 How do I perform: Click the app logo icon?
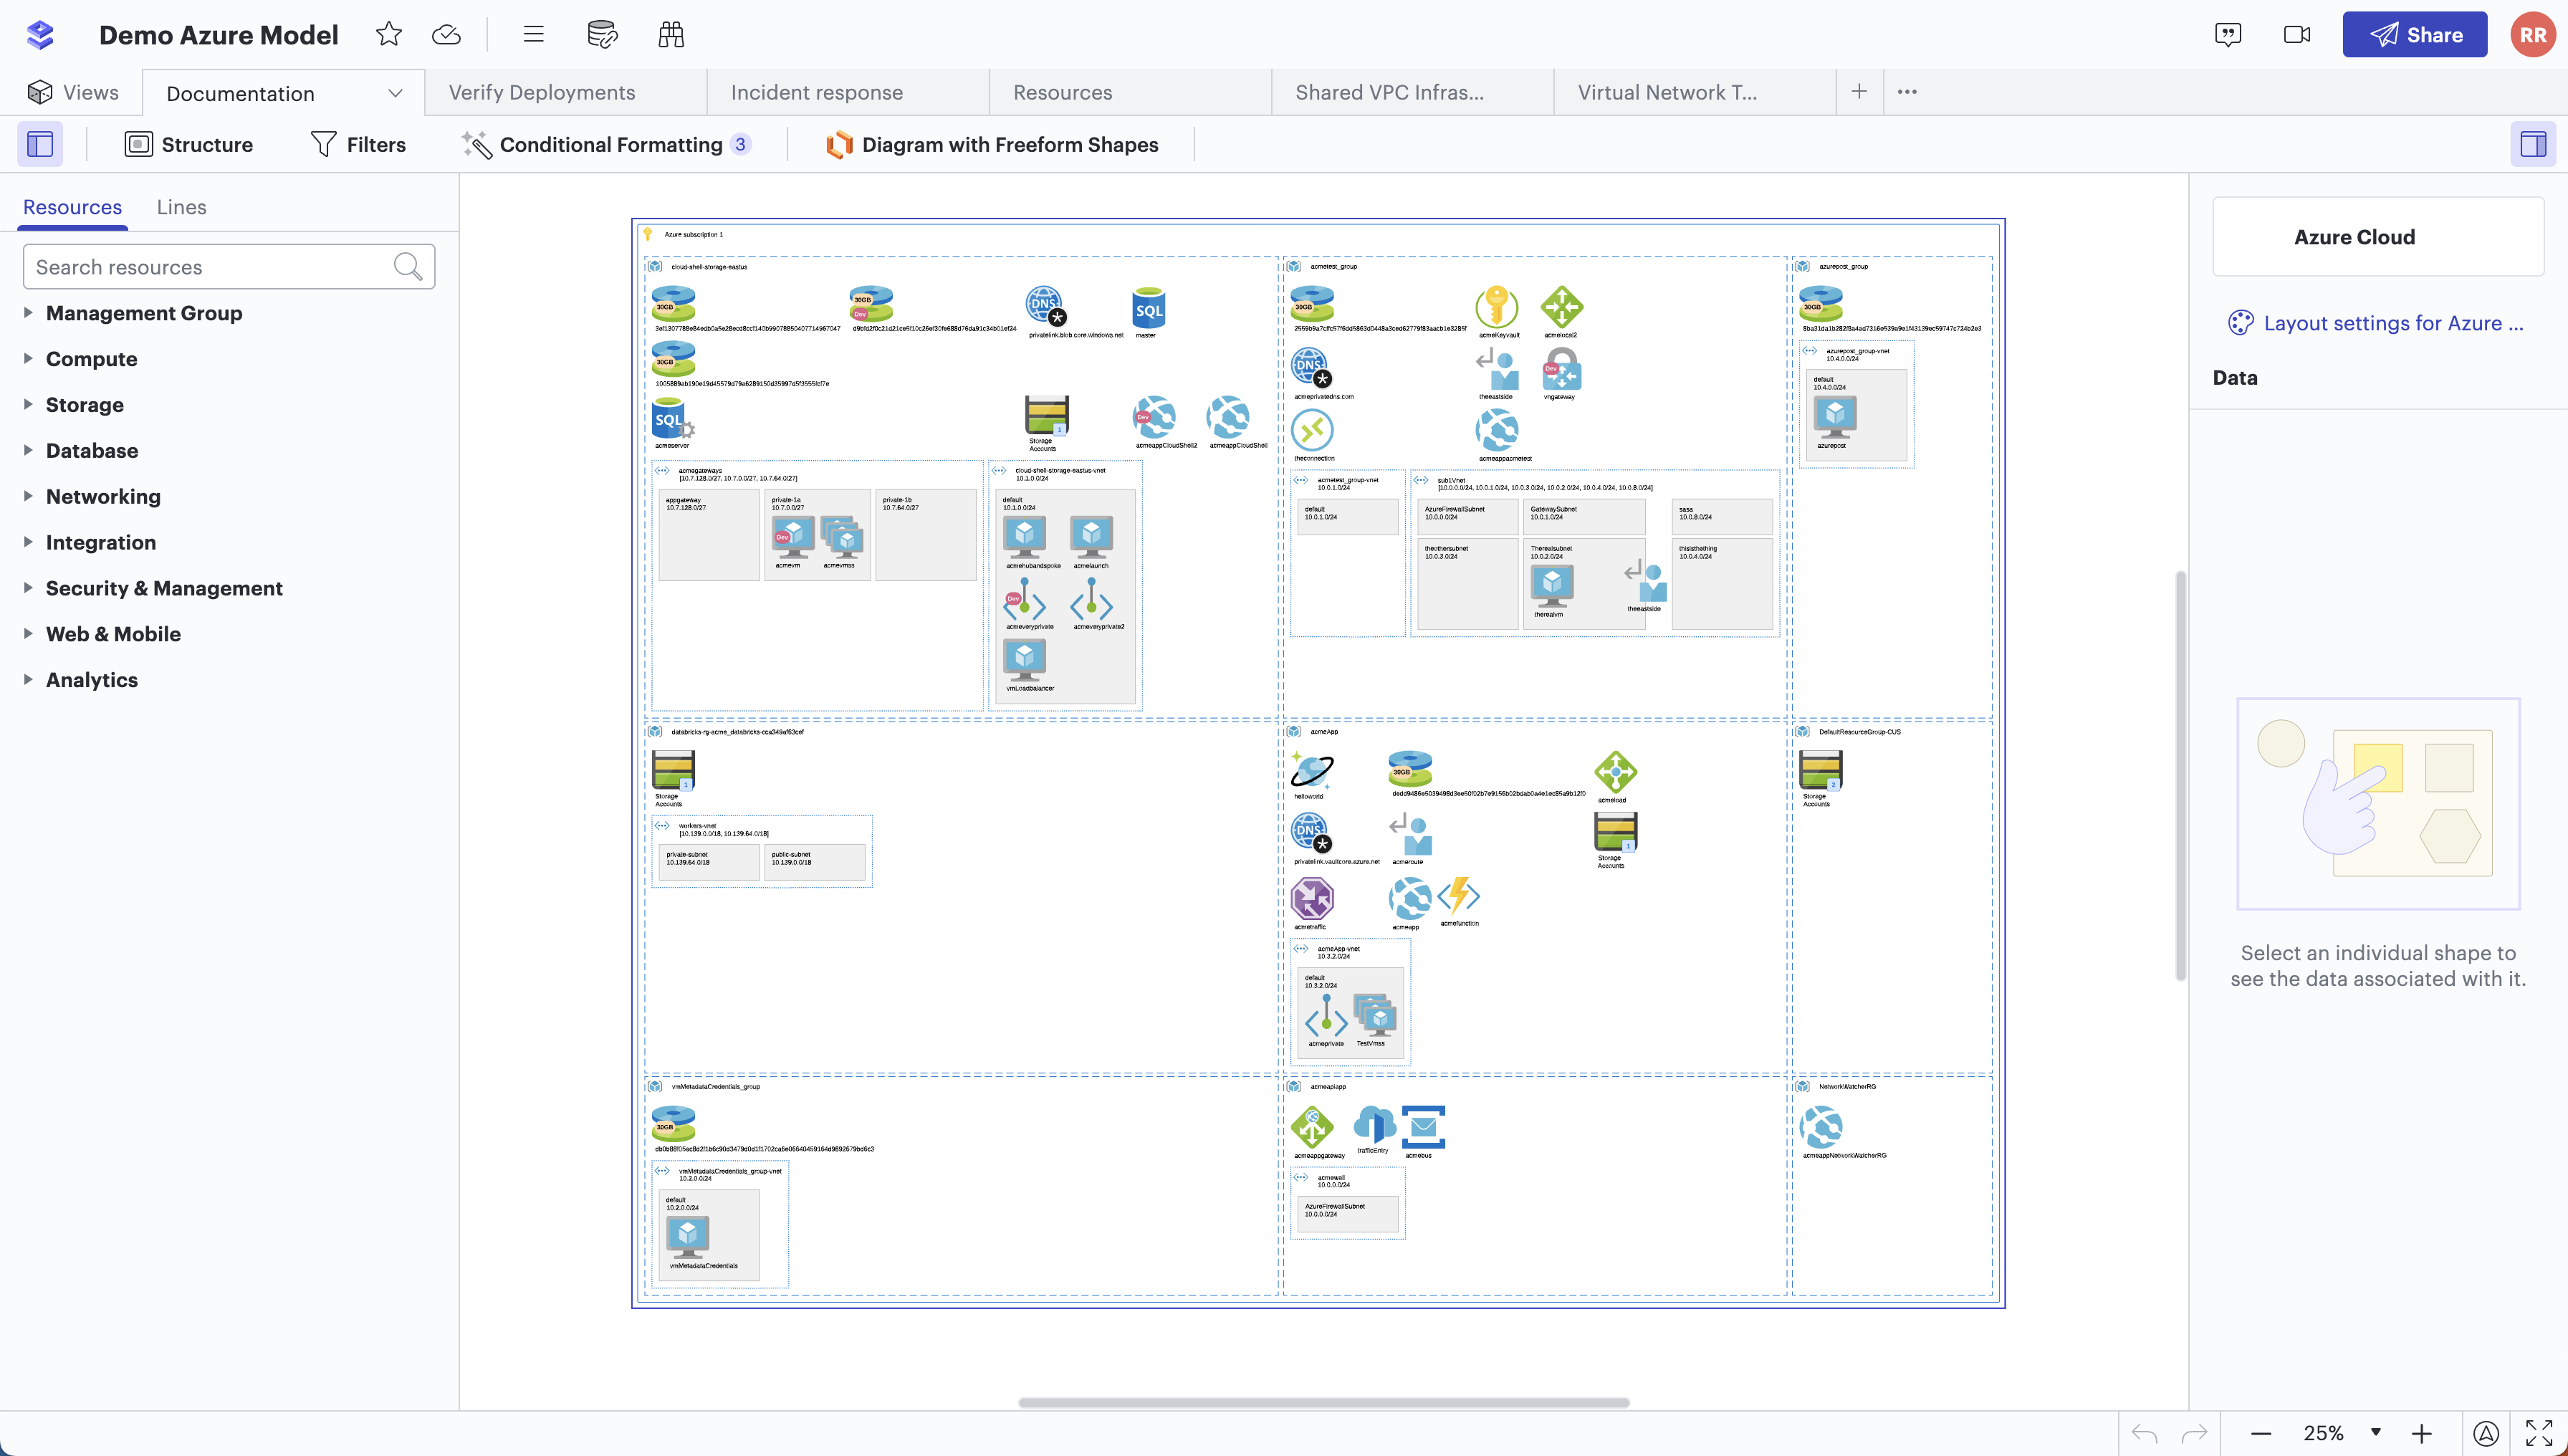(40, 35)
